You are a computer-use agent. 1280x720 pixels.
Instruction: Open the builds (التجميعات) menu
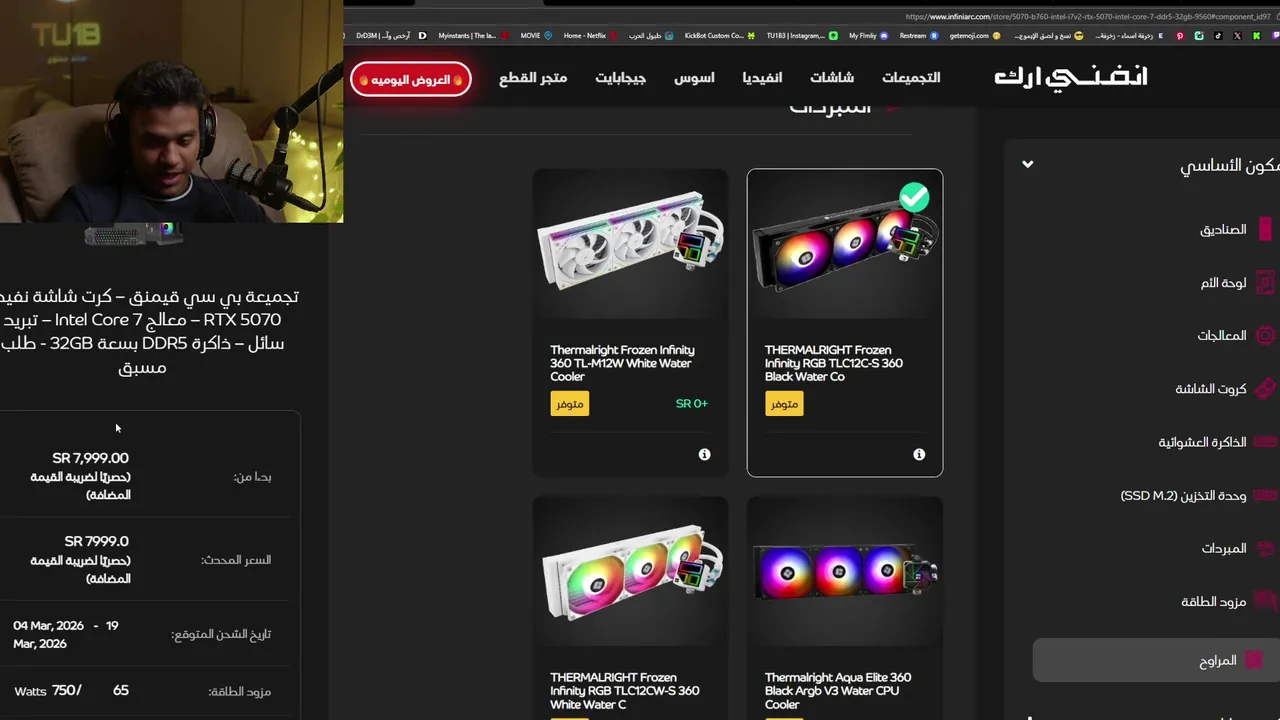[x=911, y=77]
